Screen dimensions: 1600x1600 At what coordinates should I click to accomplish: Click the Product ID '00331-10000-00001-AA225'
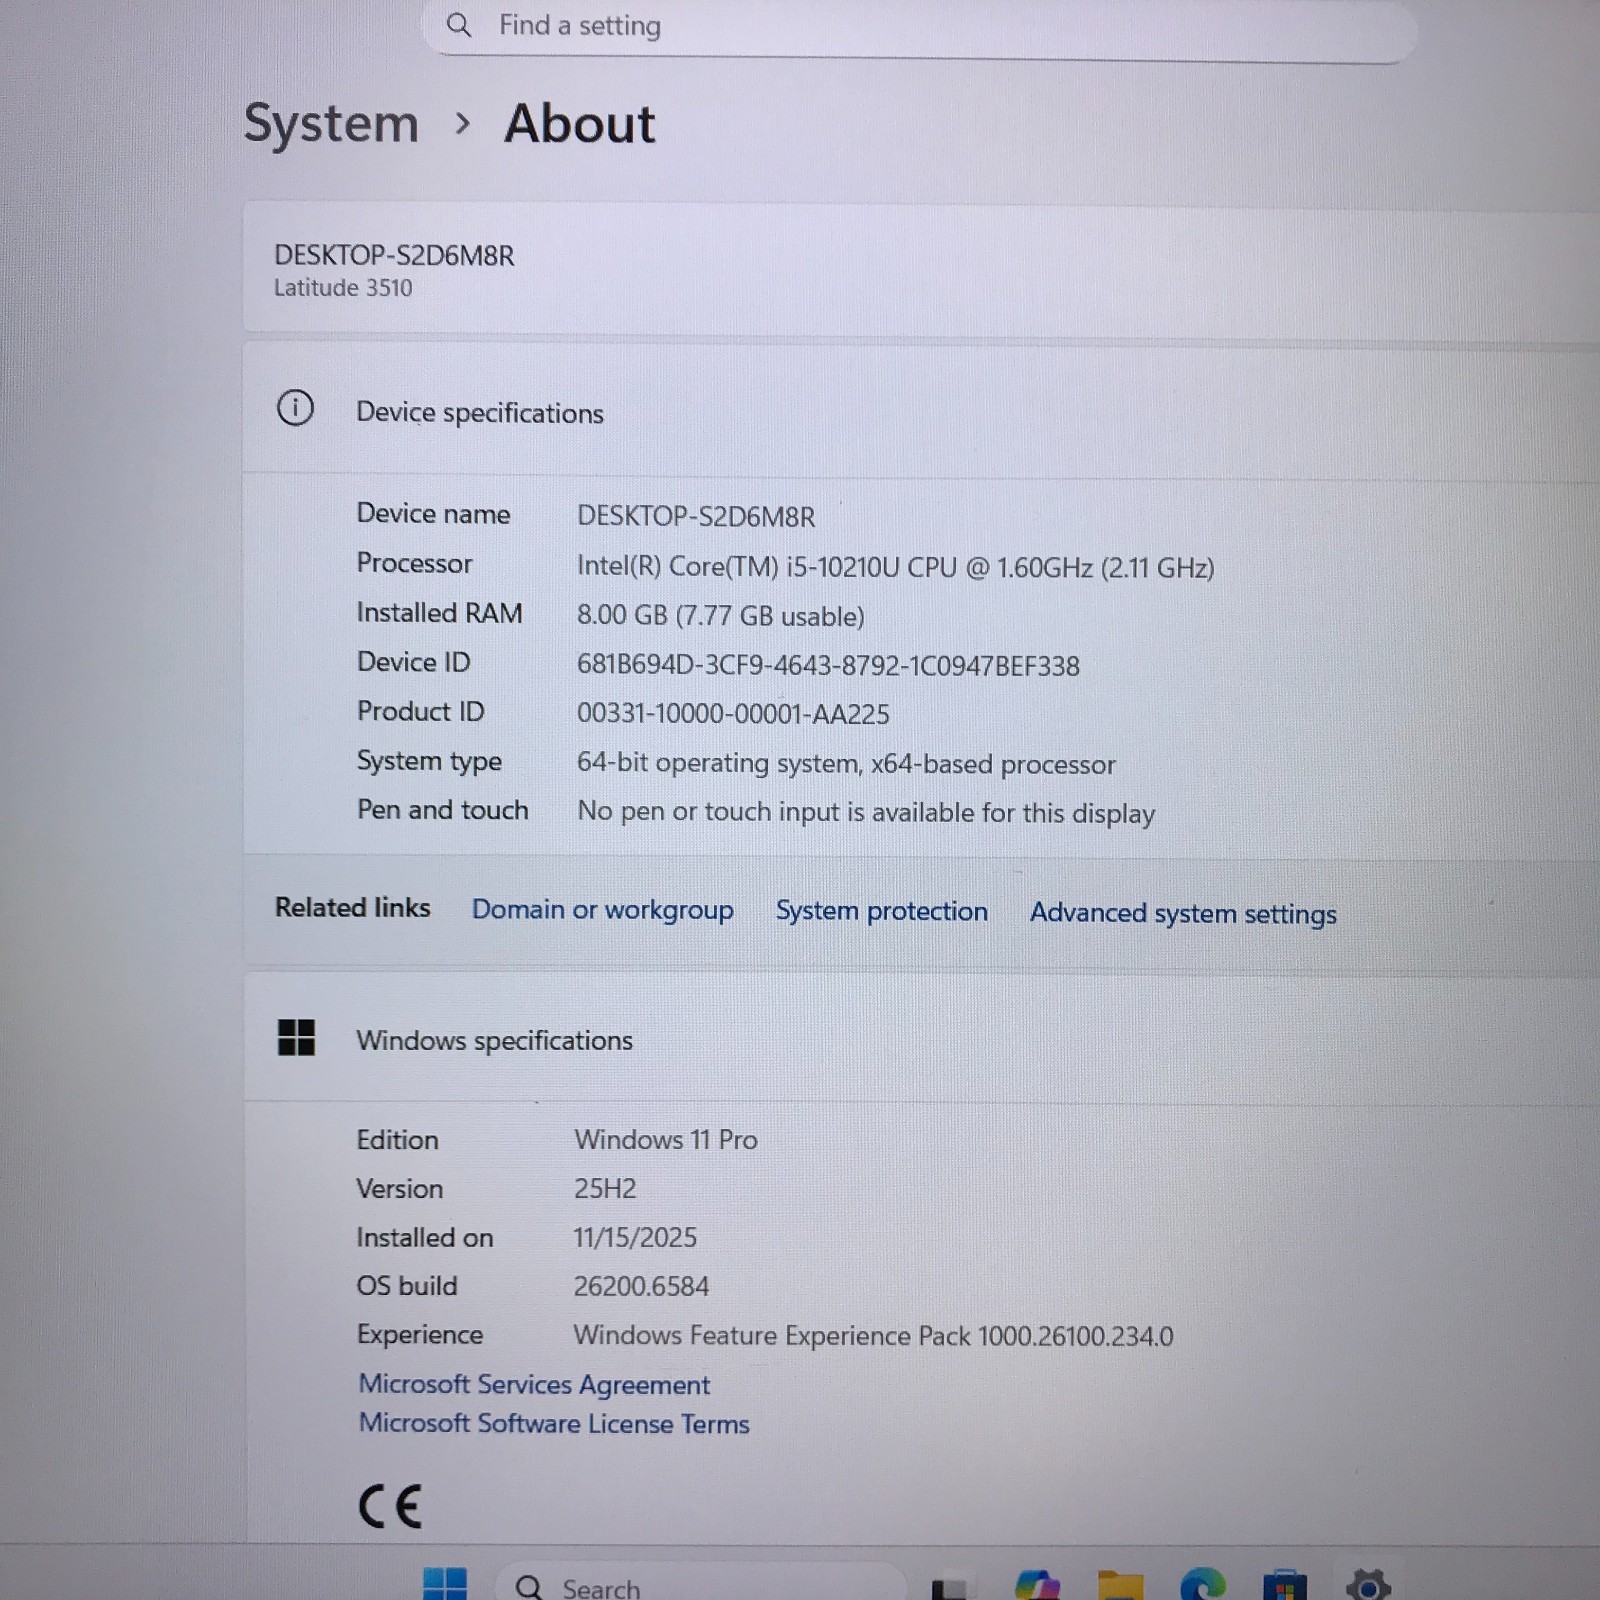733,714
